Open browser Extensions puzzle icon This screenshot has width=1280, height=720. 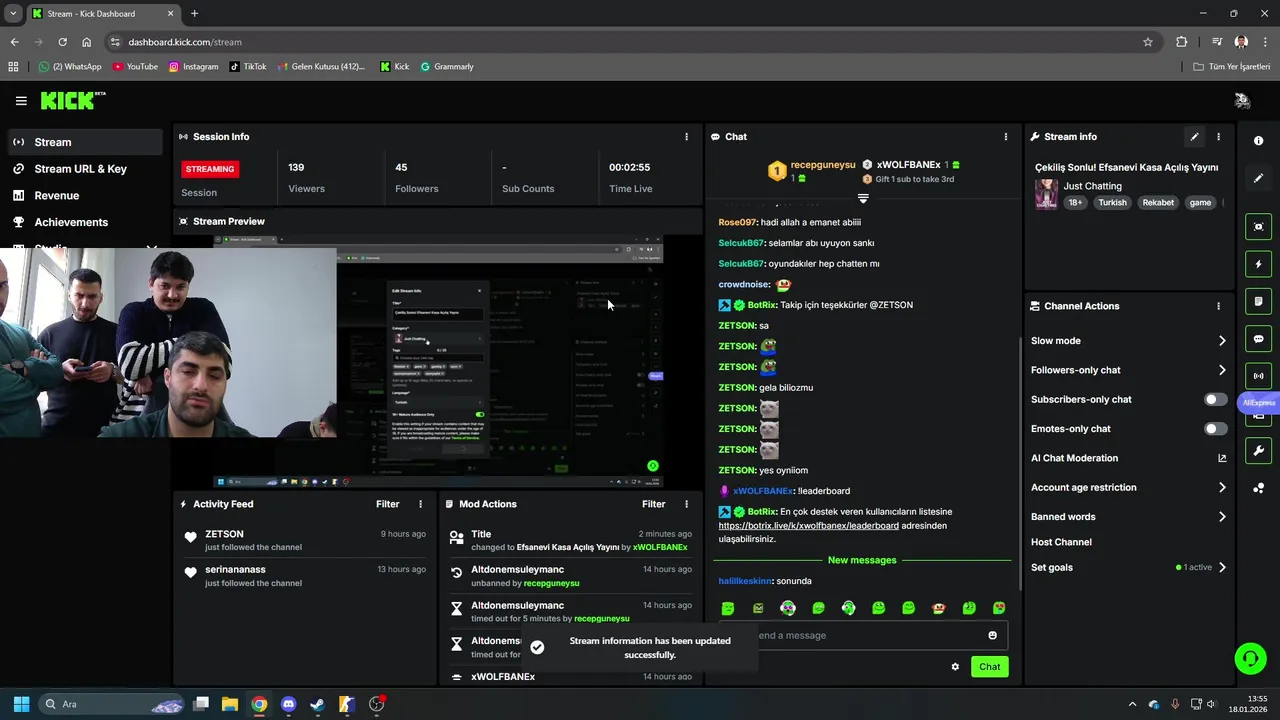[x=1182, y=42]
